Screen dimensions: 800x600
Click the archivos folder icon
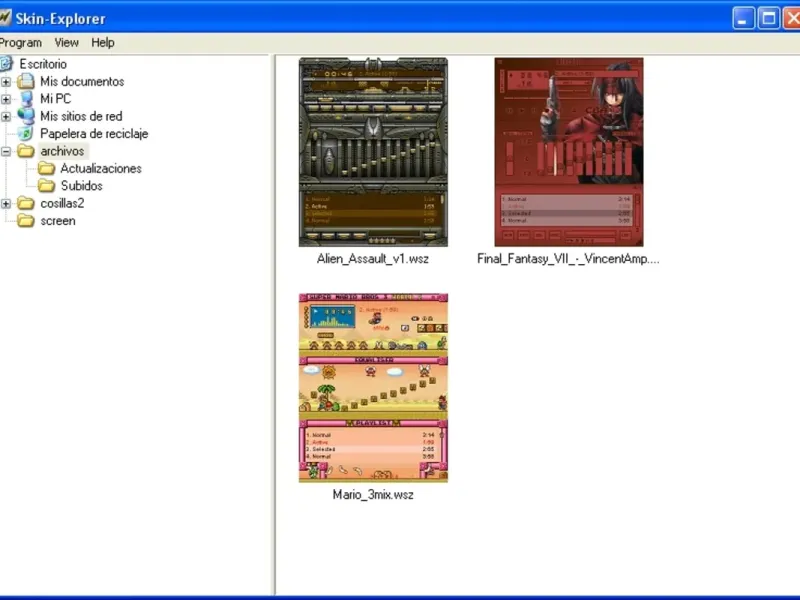26,151
